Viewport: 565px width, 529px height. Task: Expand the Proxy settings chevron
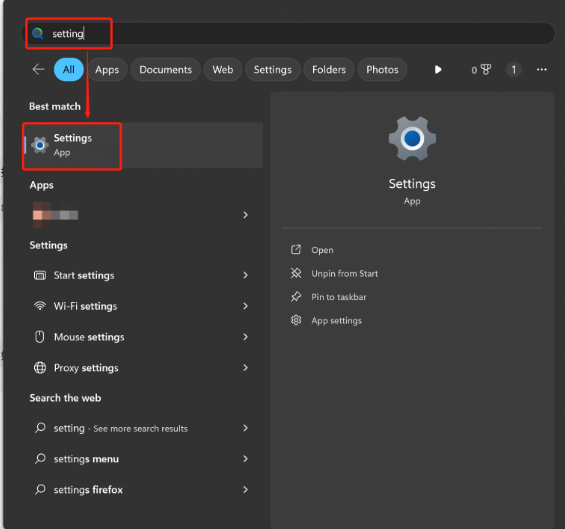click(x=245, y=368)
